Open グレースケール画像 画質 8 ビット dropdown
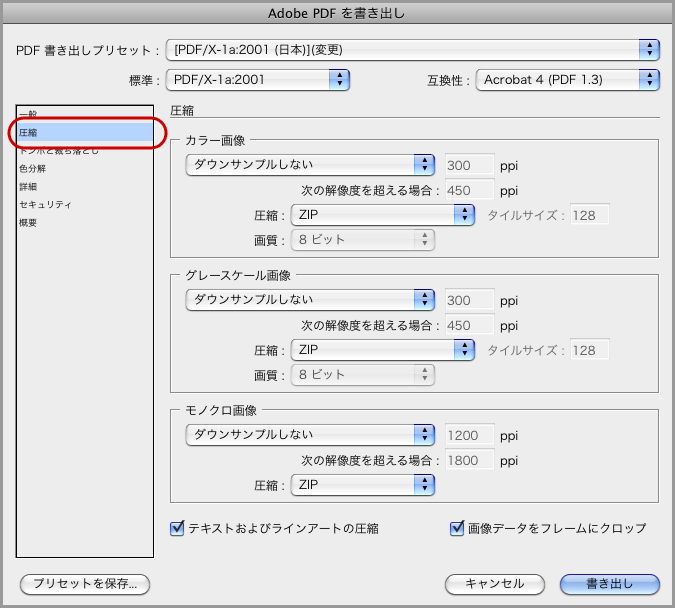Screen dimensions: 675x608 (363, 375)
